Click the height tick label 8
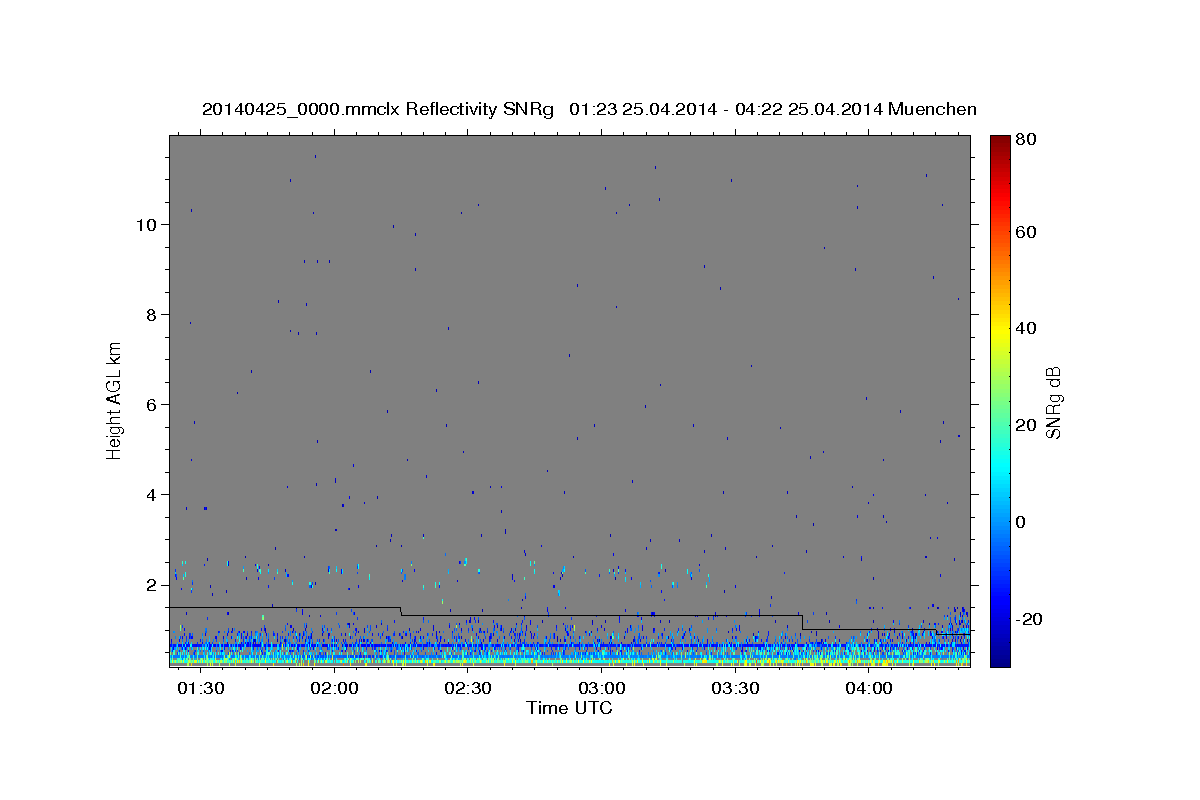 [152, 315]
